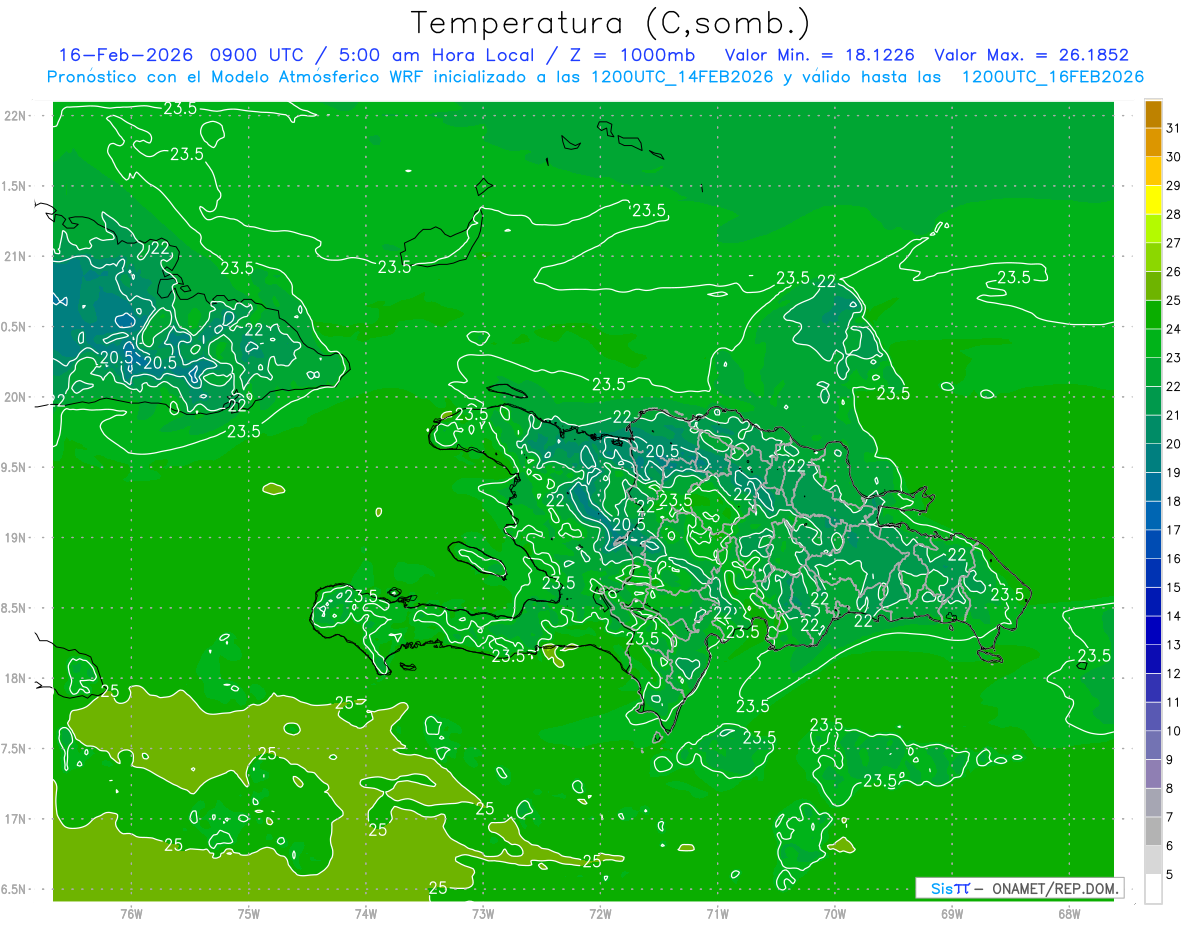
Task: Click the title "Temperatura (C,somb.)"
Action: 611,23
